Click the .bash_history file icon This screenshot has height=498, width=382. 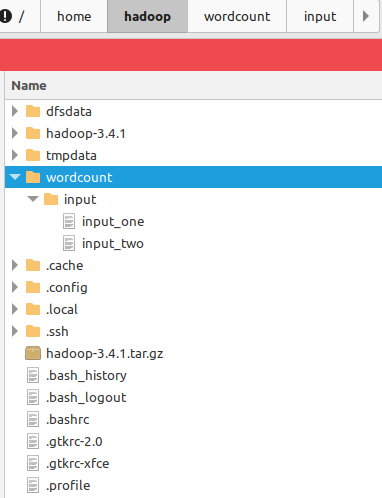pos(33,375)
